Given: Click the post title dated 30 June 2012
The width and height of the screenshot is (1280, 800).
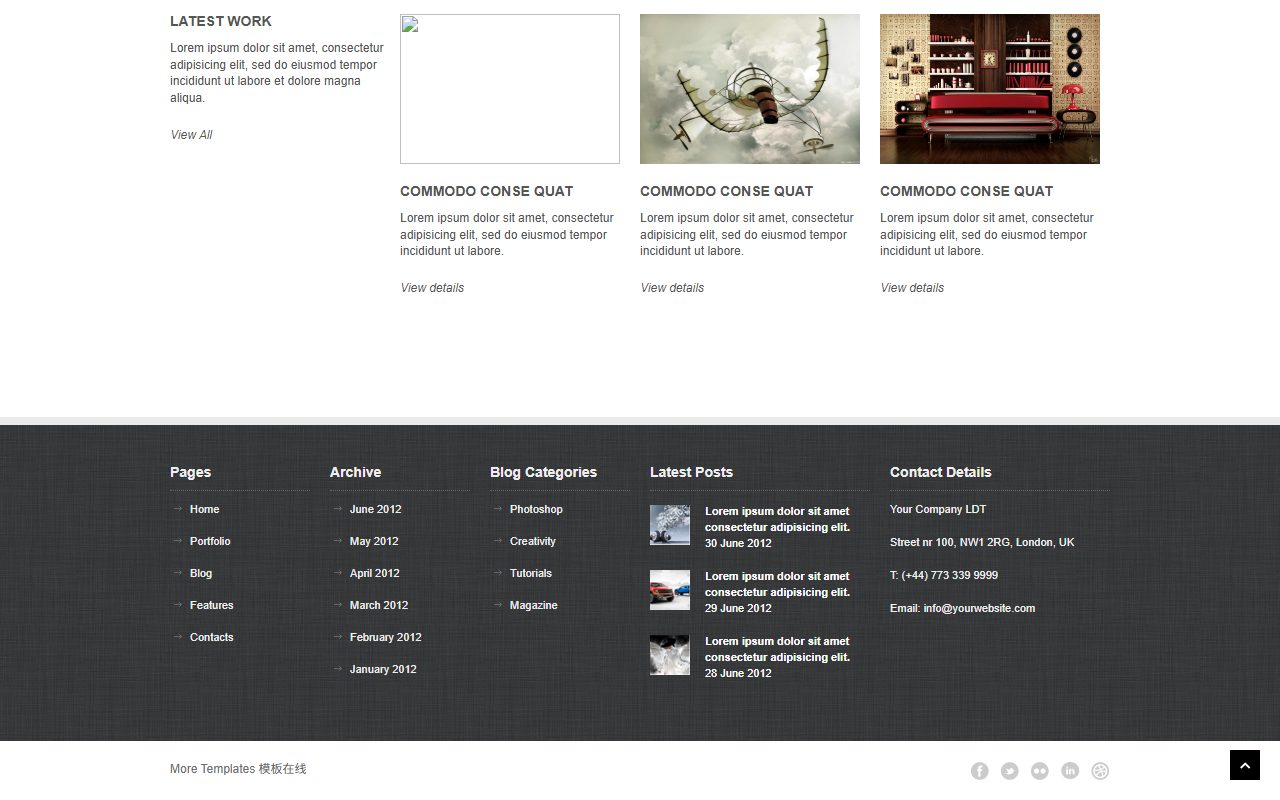Looking at the screenshot, I should coord(777,519).
